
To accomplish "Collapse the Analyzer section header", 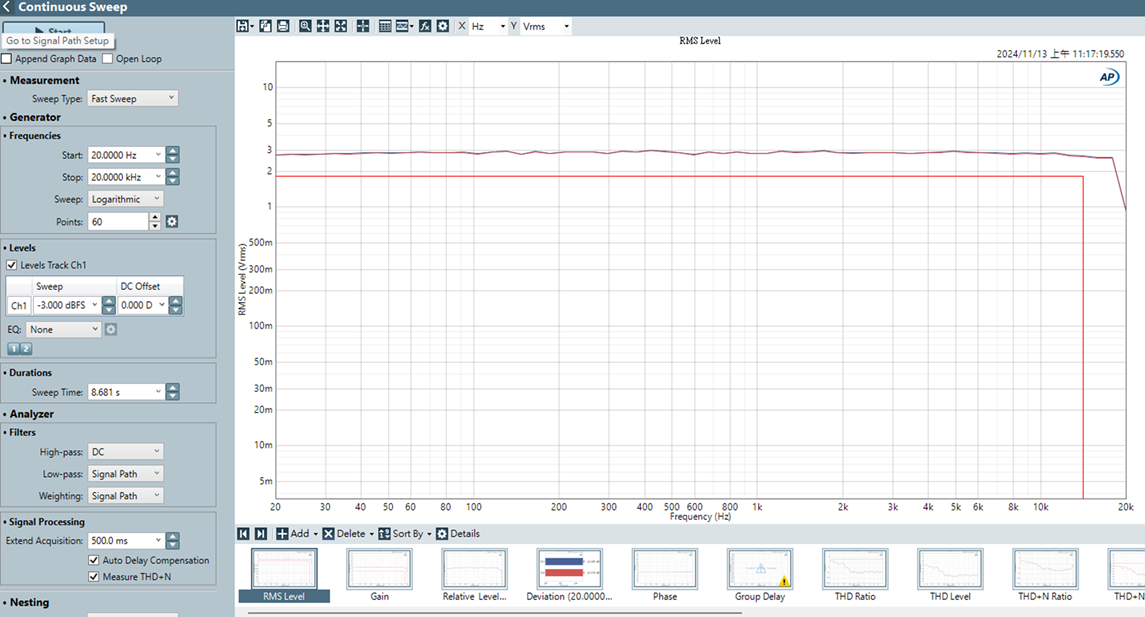I will point(31,413).
